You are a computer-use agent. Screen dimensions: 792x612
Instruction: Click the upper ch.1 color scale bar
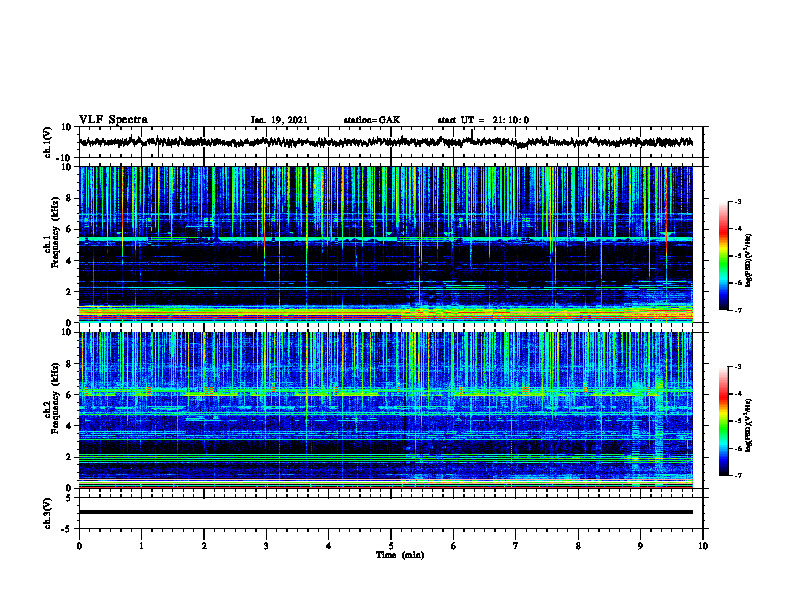coord(723,255)
